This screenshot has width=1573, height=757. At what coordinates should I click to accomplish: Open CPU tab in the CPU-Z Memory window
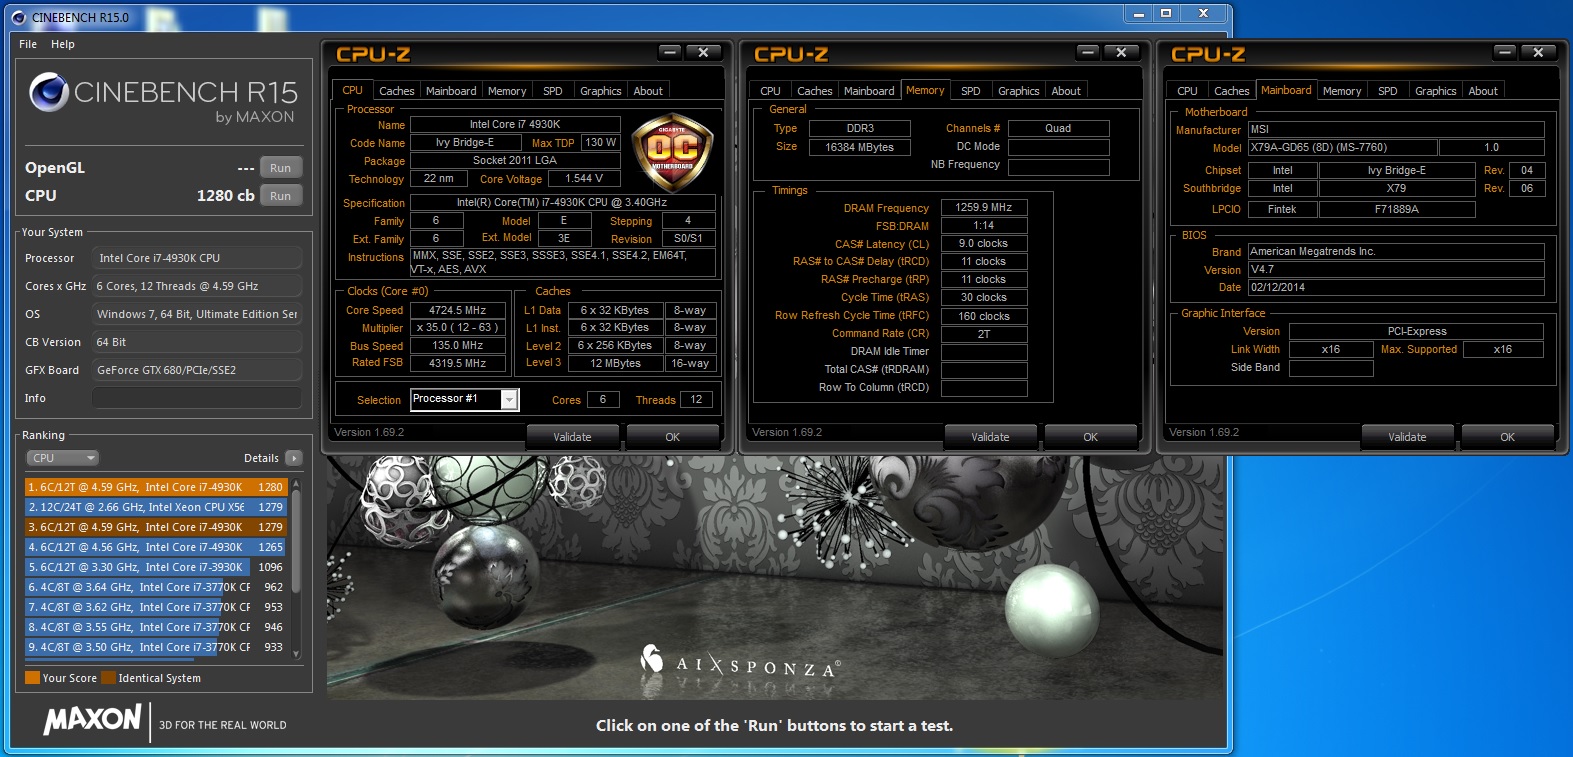pos(770,91)
